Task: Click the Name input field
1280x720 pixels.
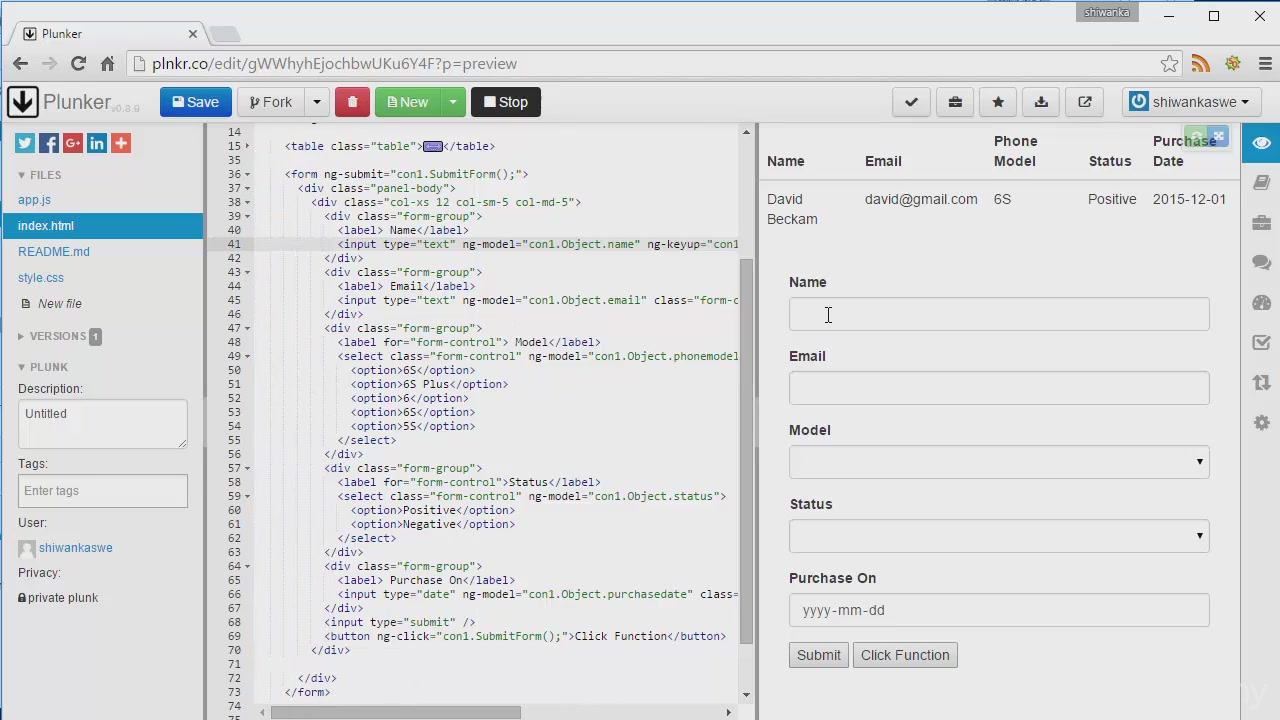Action: point(999,314)
